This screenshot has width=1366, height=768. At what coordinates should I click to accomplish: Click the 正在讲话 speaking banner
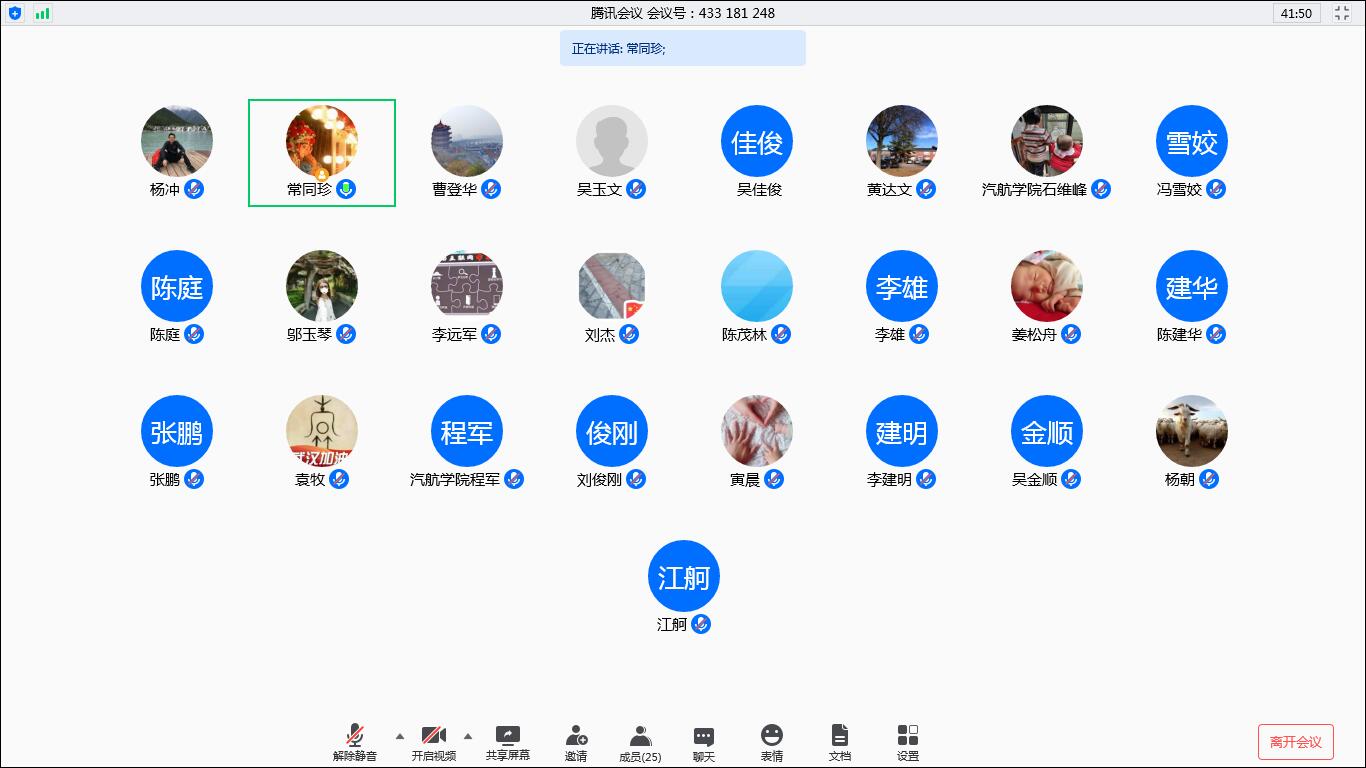pos(682,48)
